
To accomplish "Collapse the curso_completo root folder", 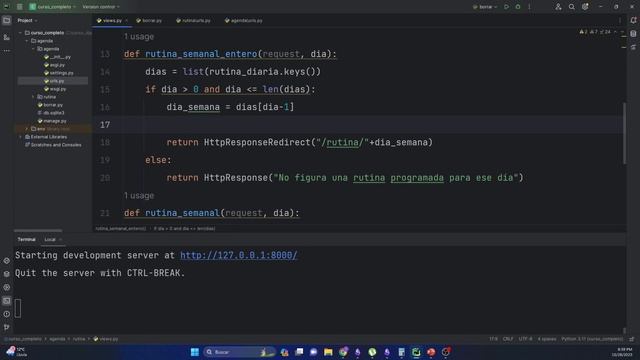I will (x=20, y=33).
